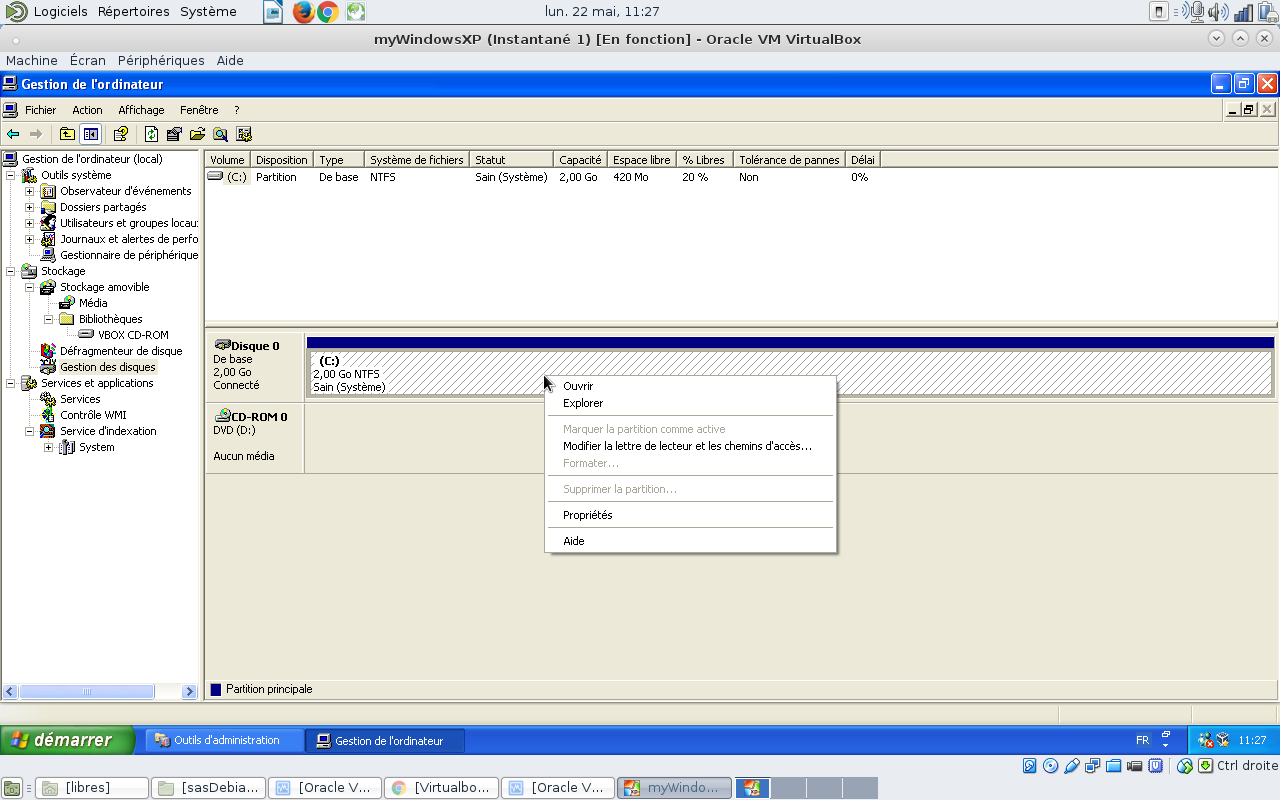Click VirtualBox optical disc status icon
The image size is (1280, 800).
coord(1051,766)
